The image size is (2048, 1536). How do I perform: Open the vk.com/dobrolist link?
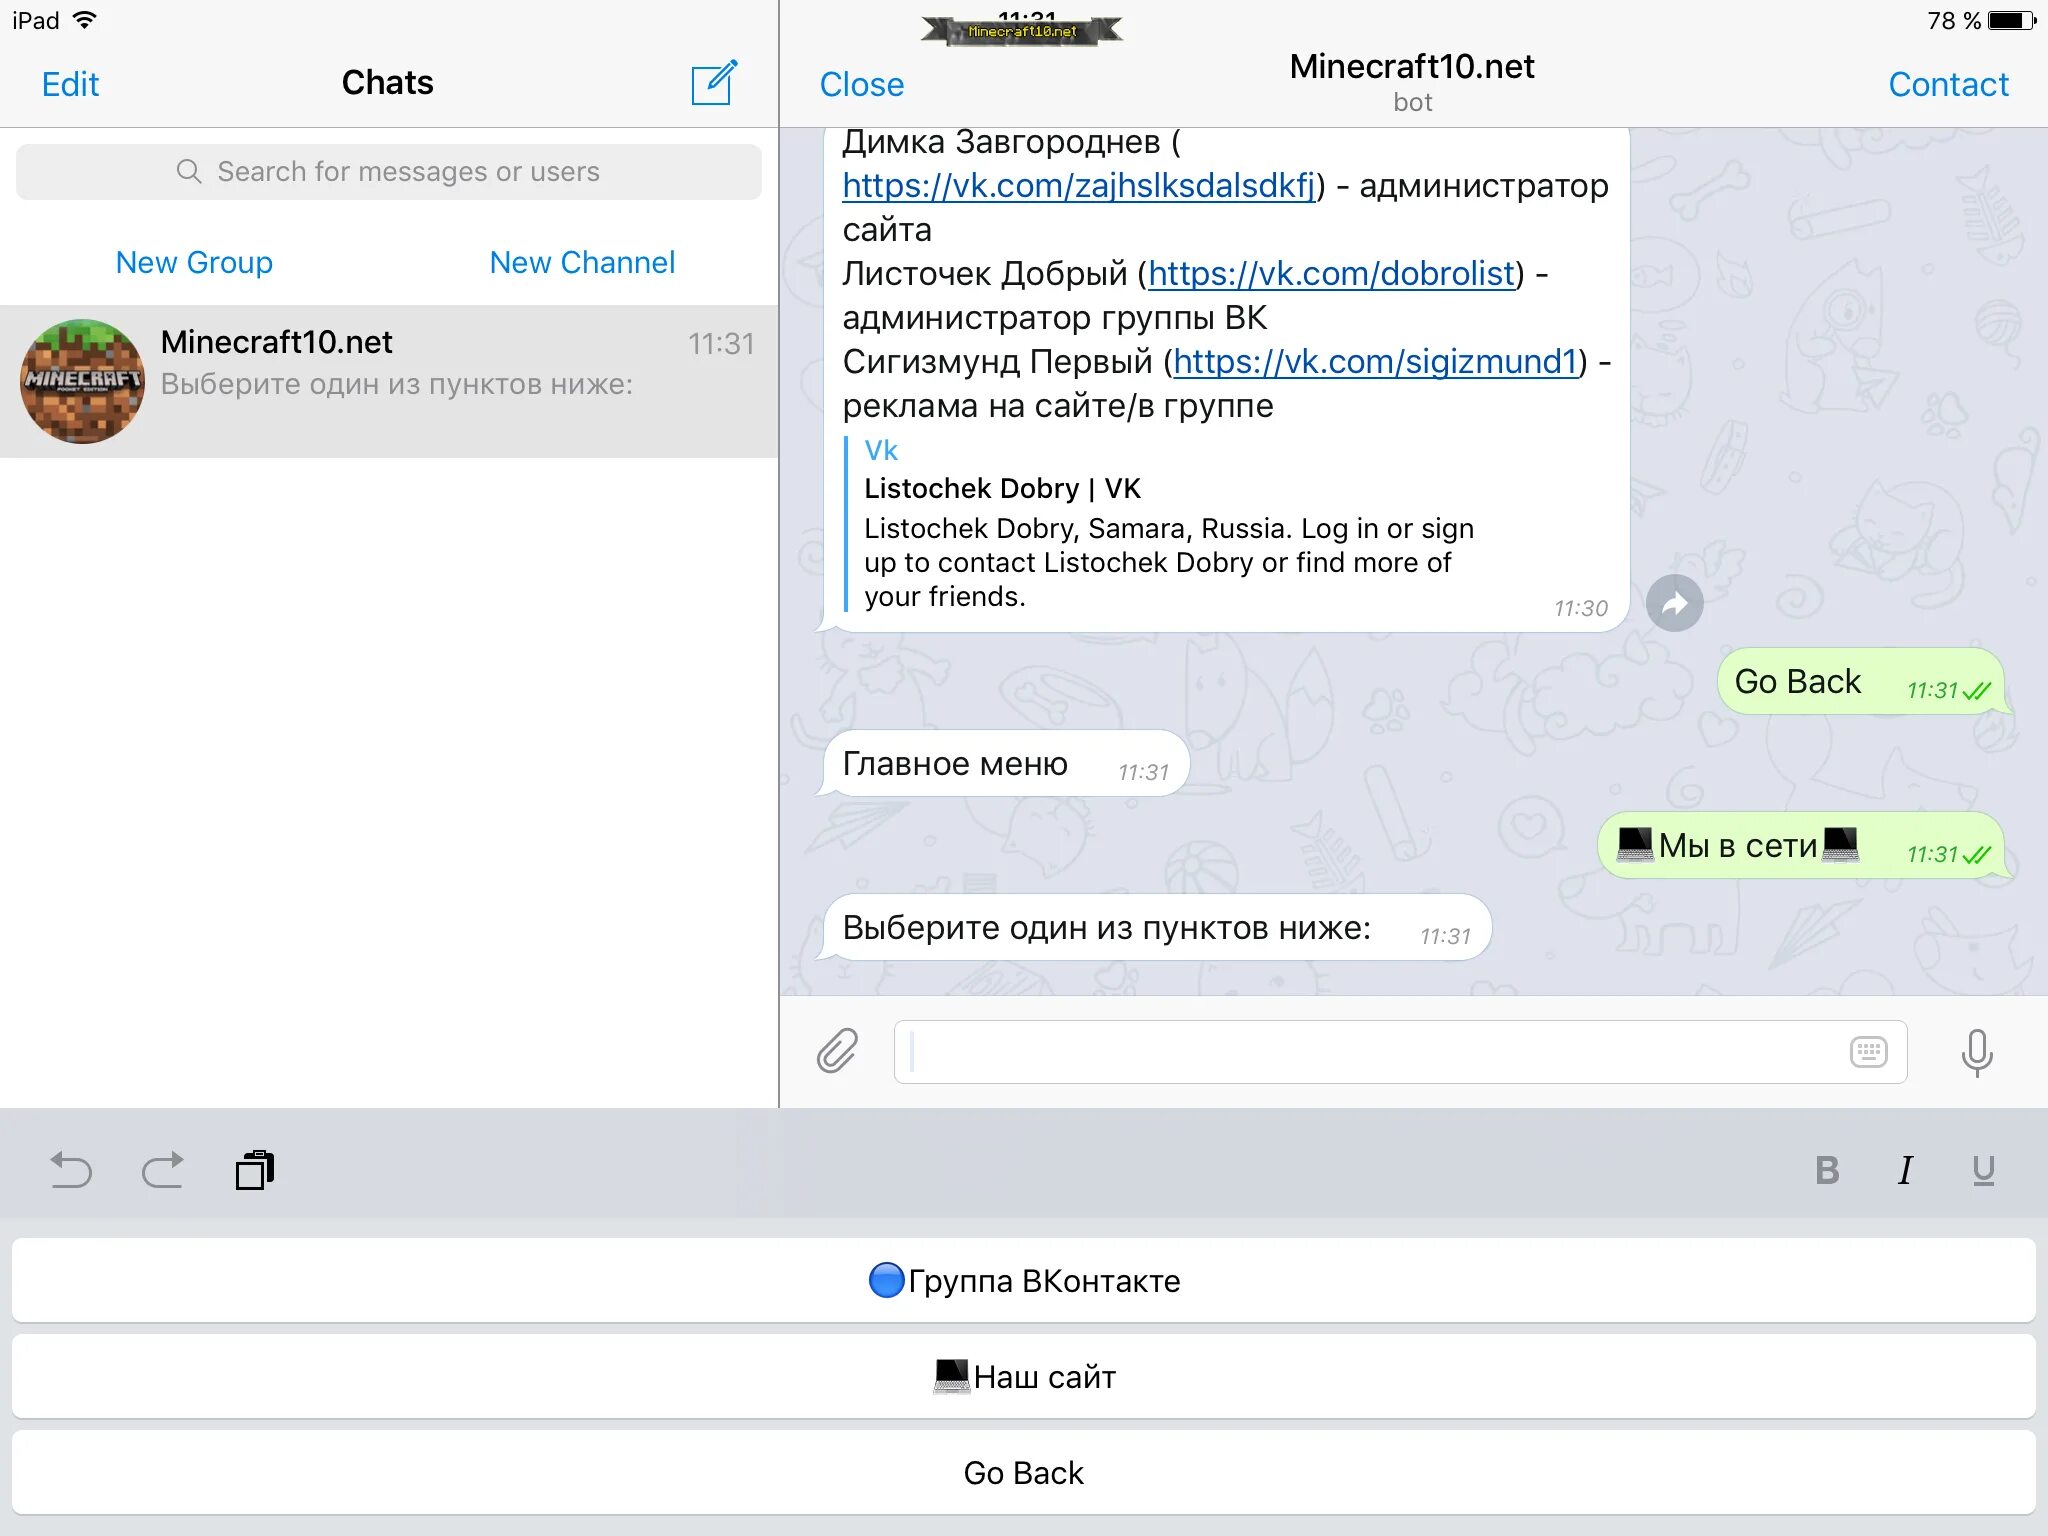(1331, 274)
